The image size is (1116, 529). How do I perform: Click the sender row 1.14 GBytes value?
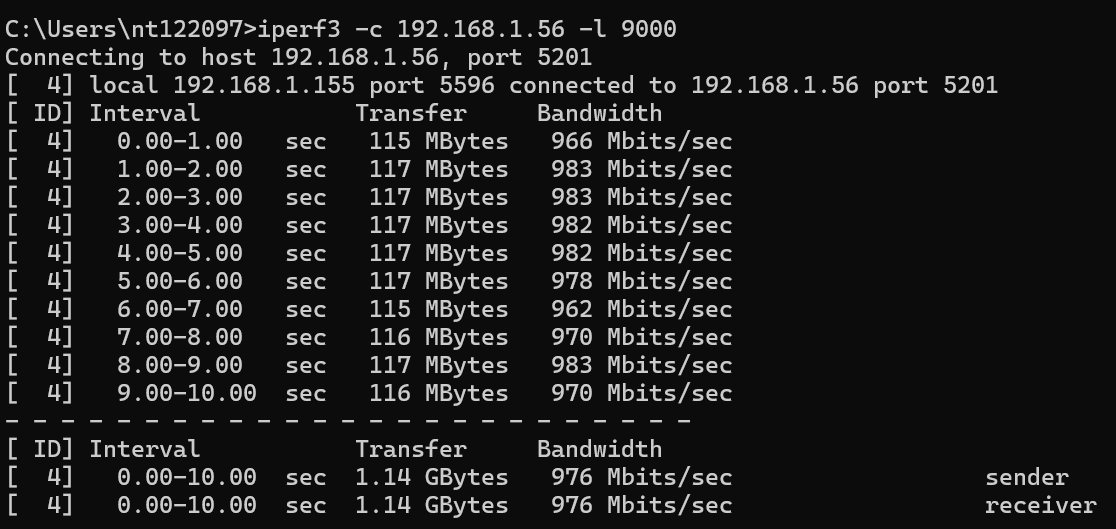pos(432,477)
